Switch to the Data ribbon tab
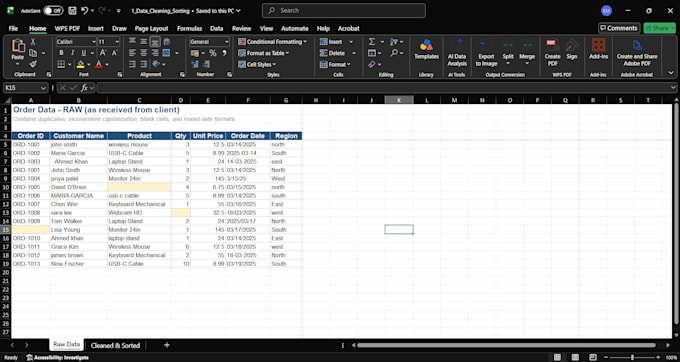 pos(216,28)
